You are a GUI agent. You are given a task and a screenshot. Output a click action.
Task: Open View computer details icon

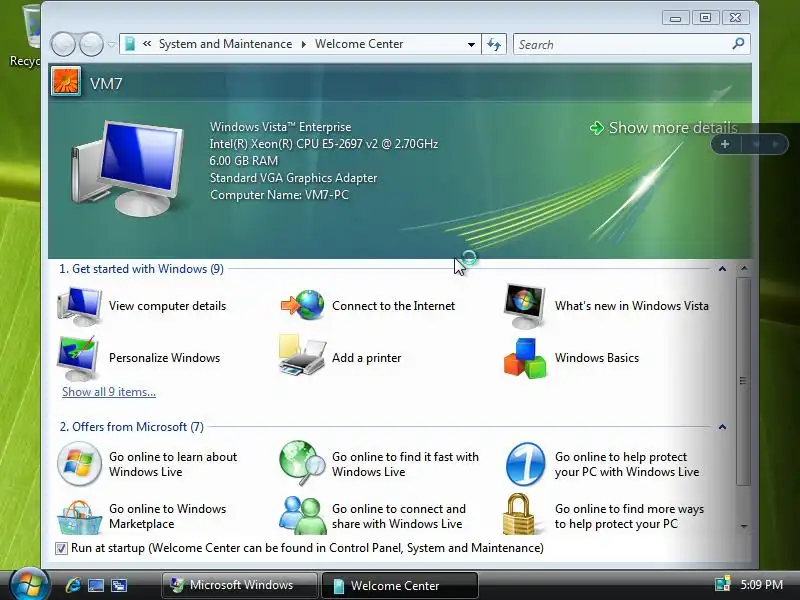click(x=80, y=306)
